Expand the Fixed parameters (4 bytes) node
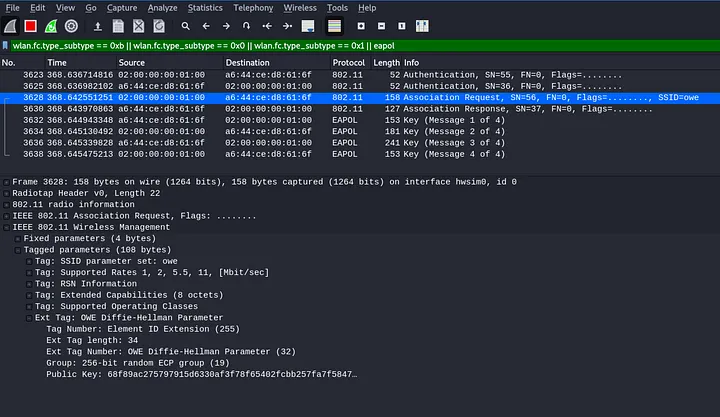 (18, 239)
